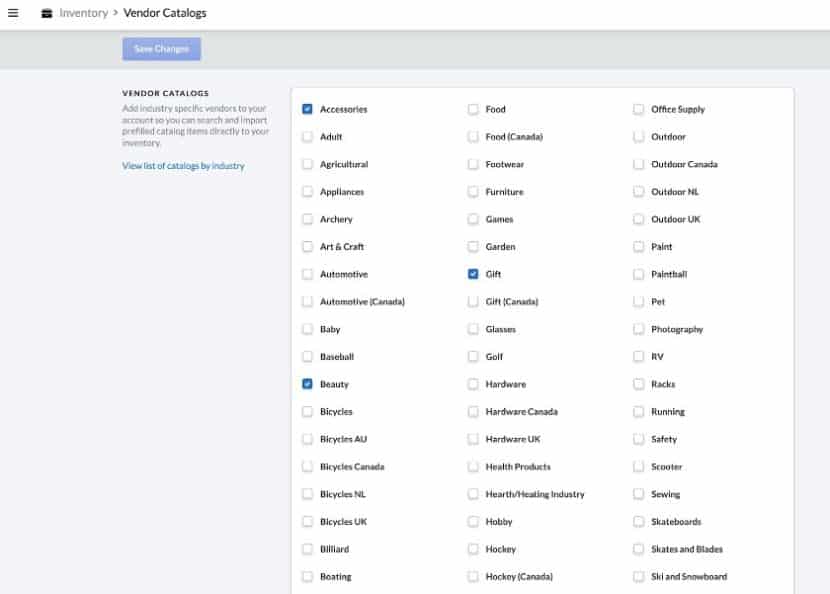This screenshot has height=594, width=830.
Task: Click Save Changes
Action: tap(161, 48)
